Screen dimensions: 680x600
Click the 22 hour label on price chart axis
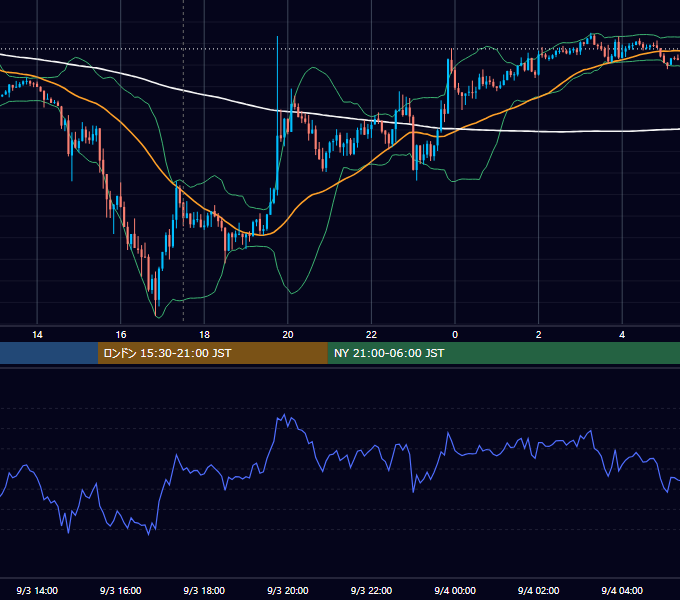coord(371,335)
